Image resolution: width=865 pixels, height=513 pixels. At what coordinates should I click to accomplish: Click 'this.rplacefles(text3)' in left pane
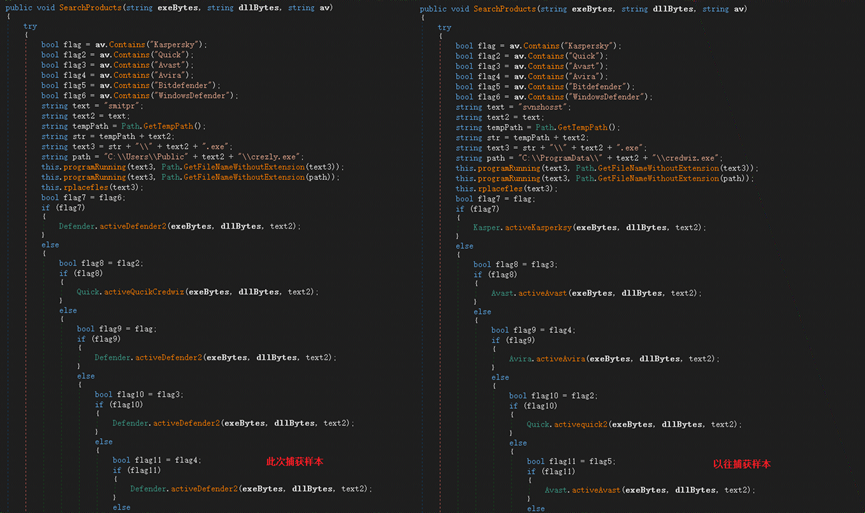[93, 187]
